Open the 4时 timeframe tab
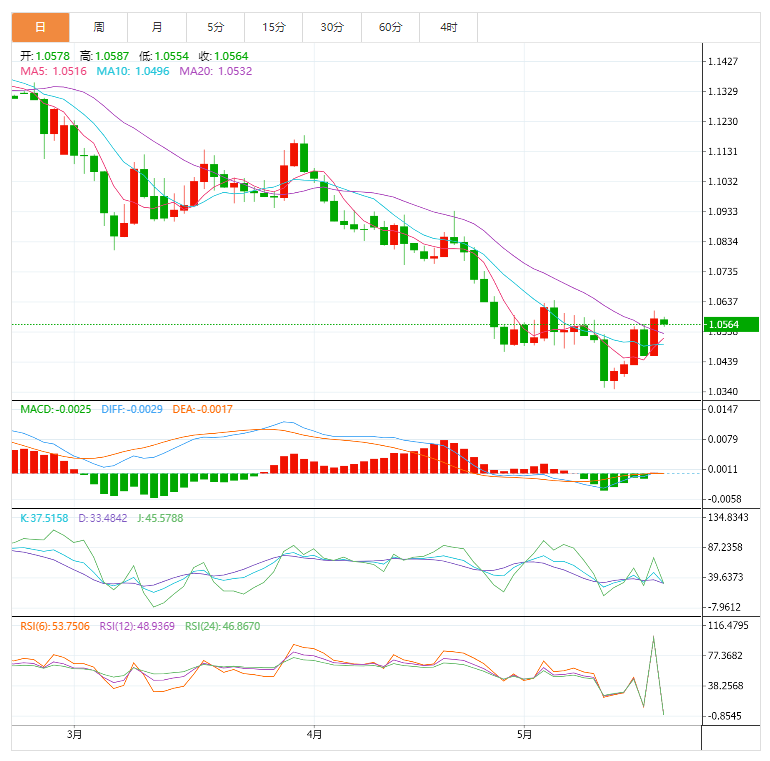The width and height of the screenshot is (770, 761). (449, 27)
